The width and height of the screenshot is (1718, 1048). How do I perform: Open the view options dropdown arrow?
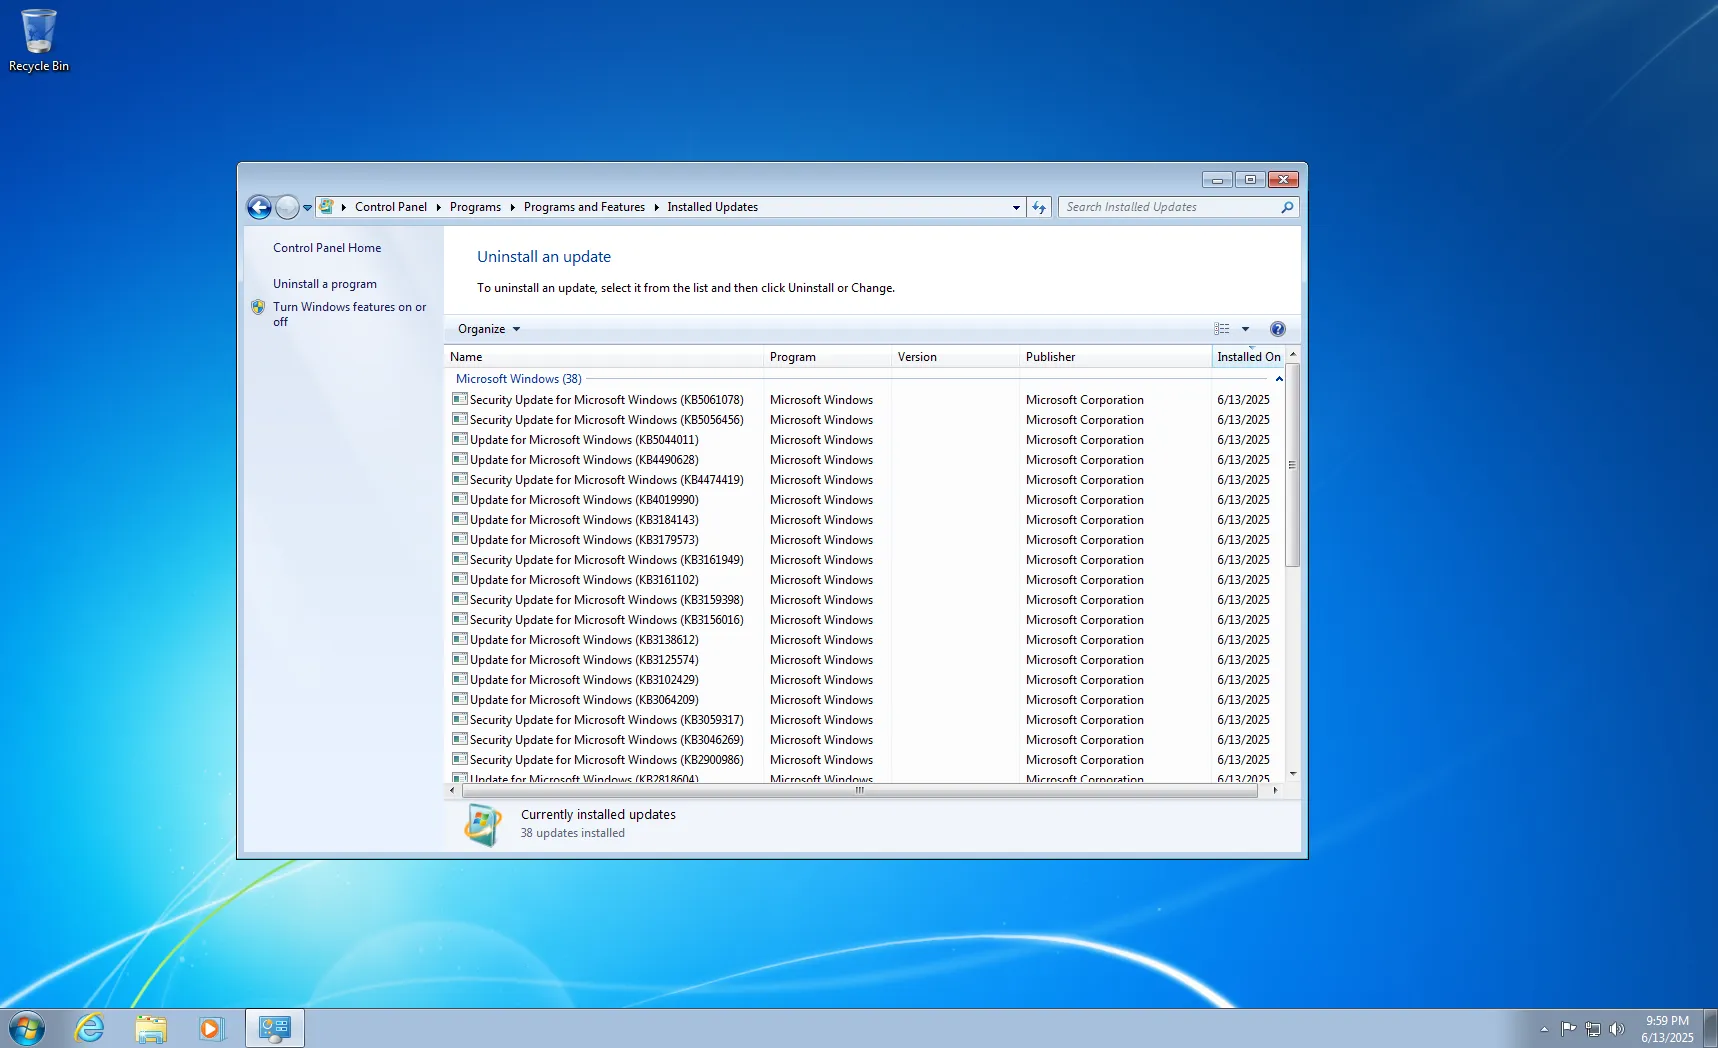coord(1245,329)
